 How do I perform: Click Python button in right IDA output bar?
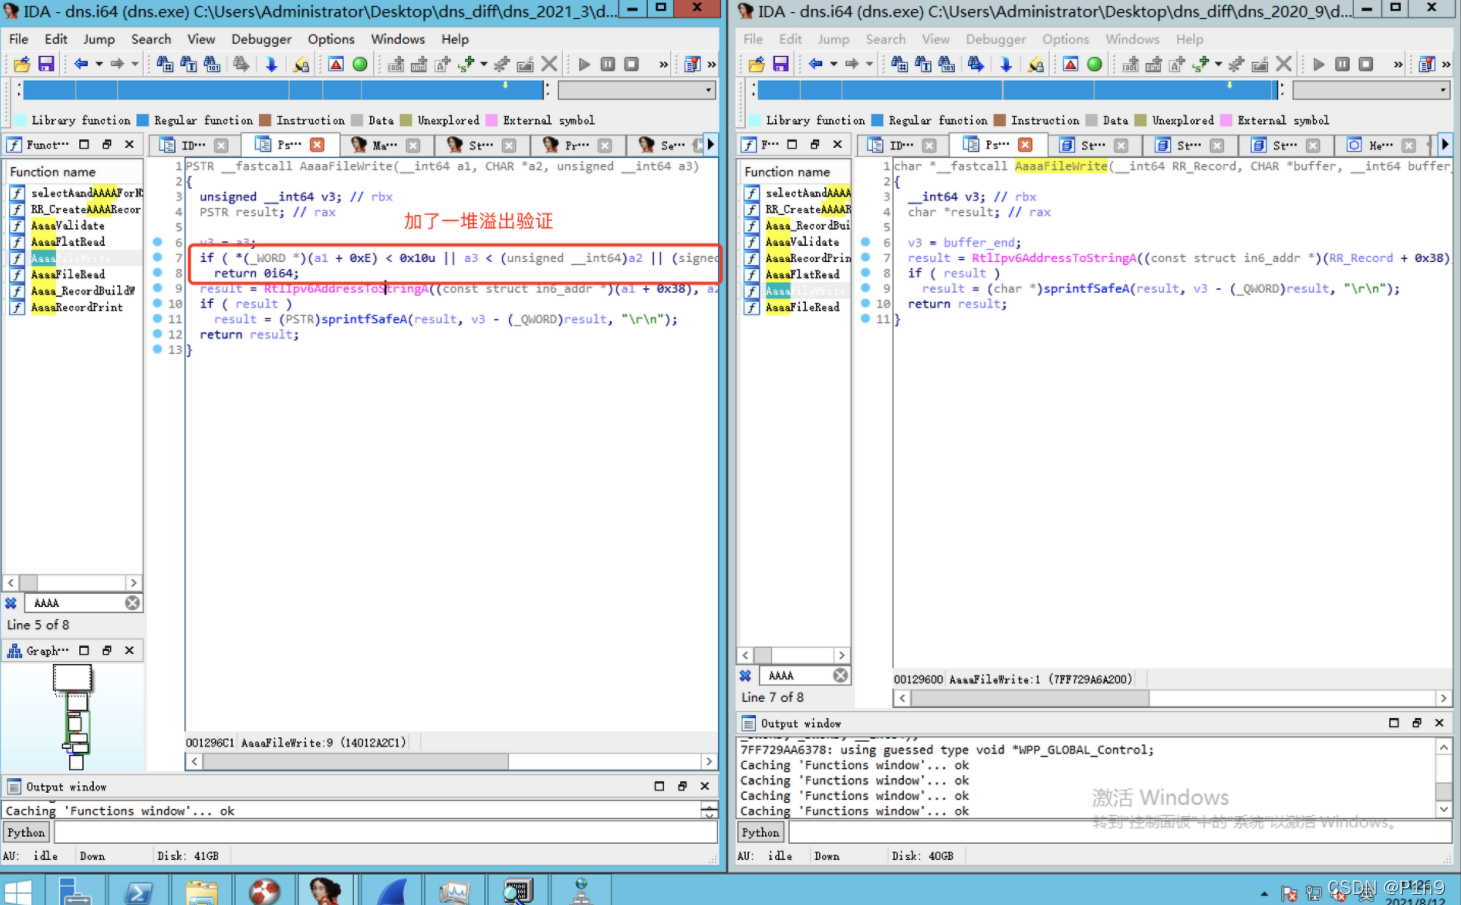point(761,832)
